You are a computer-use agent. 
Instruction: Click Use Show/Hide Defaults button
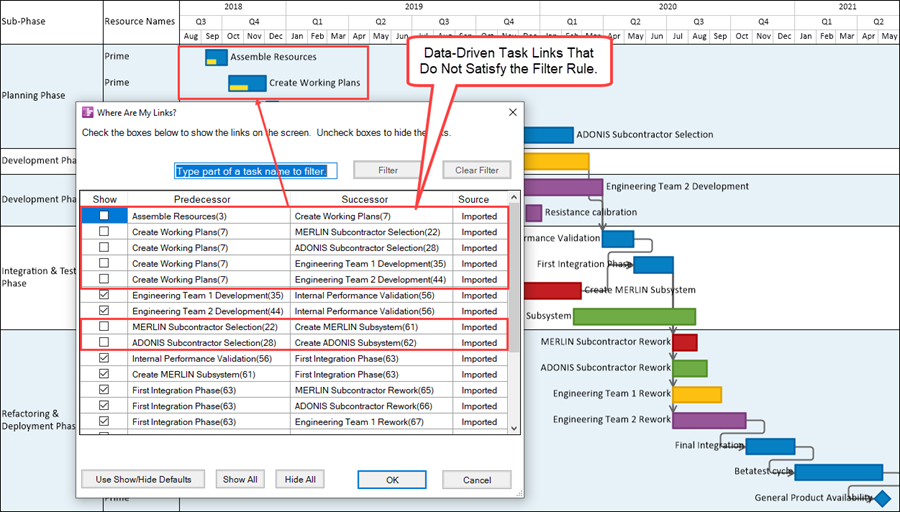click(143, 479)
